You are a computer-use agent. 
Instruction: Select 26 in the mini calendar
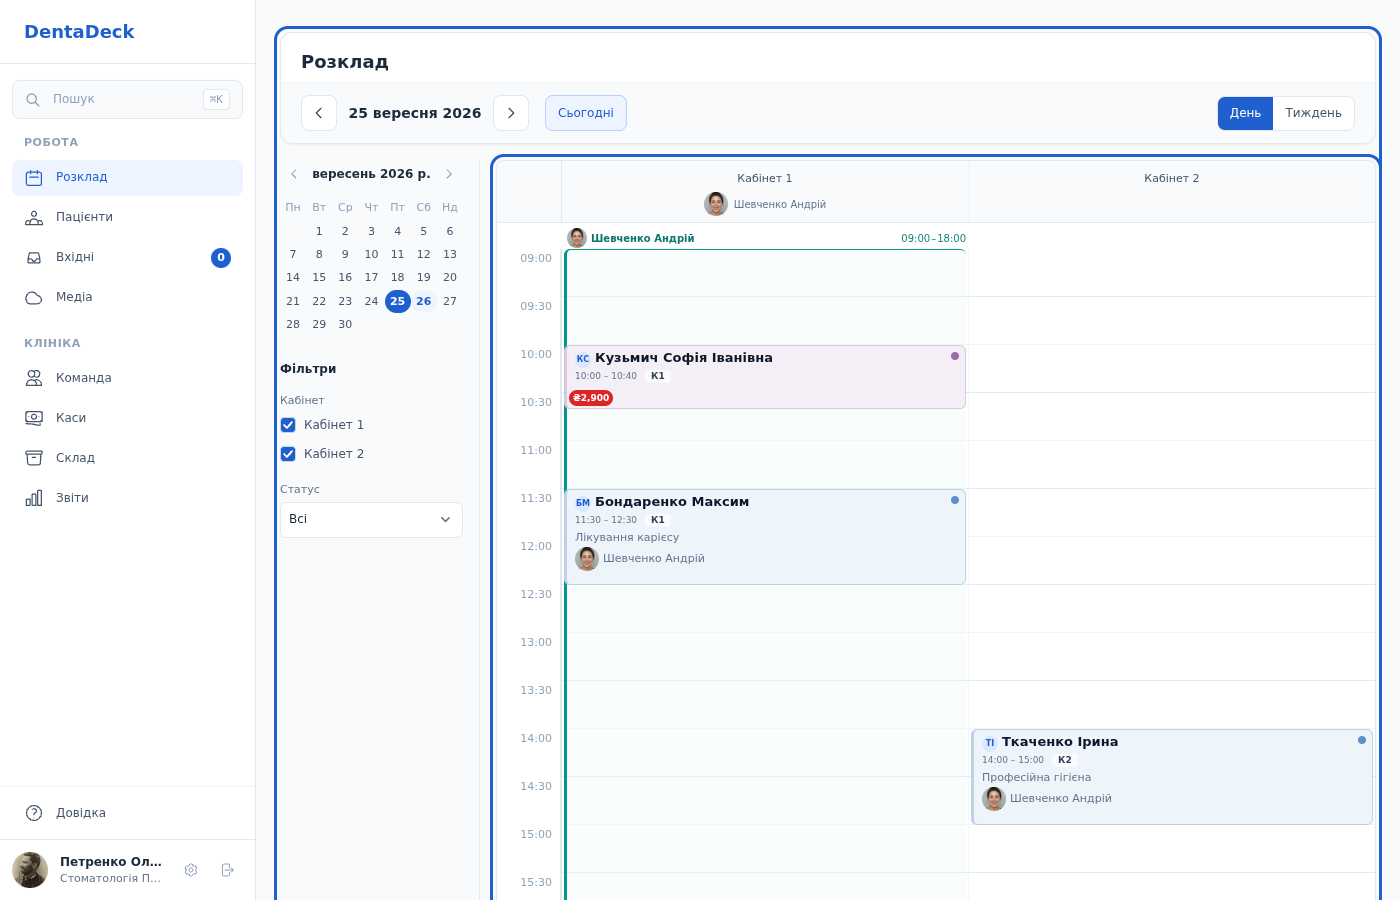coord(424,301)
